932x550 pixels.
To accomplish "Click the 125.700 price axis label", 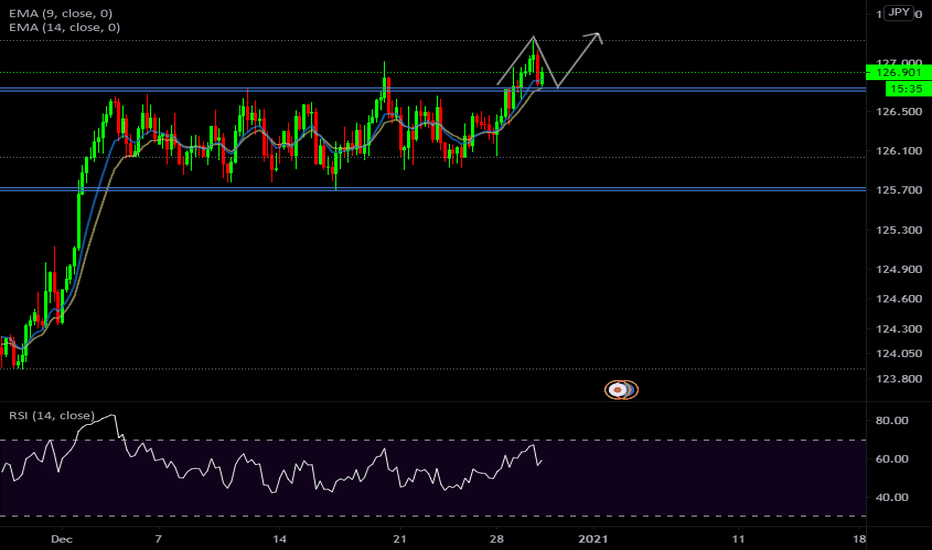I will [x=899, y=190].
